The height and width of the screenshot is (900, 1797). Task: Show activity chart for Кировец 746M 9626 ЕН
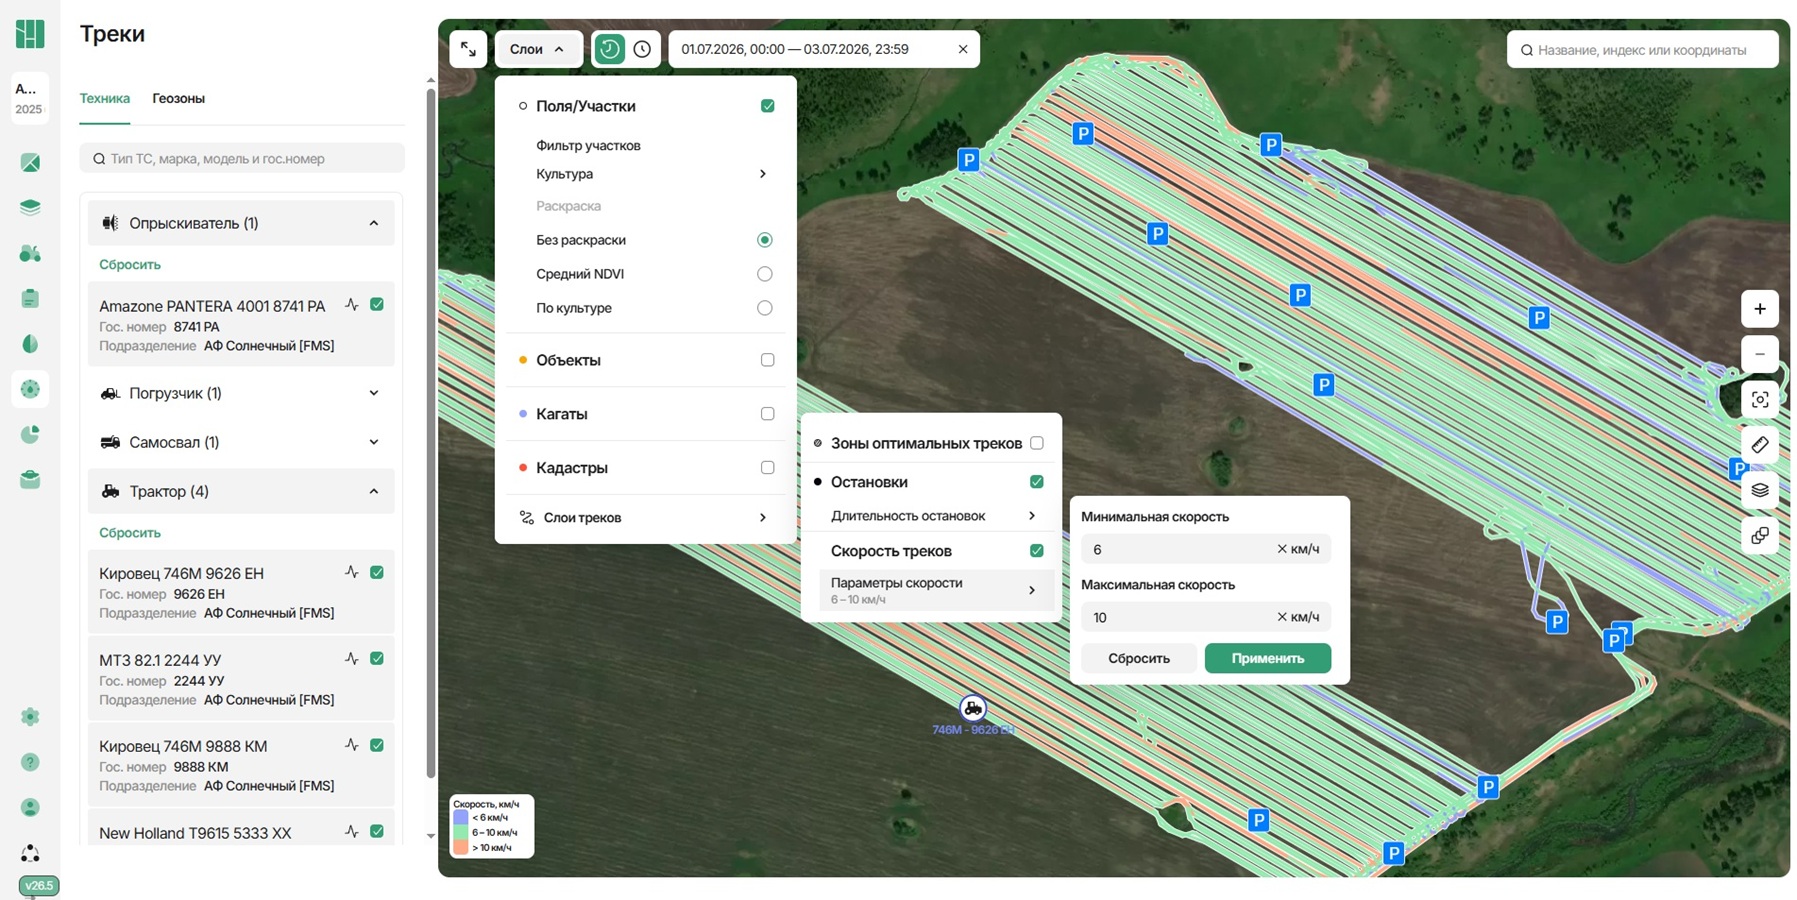click(352, 573)
